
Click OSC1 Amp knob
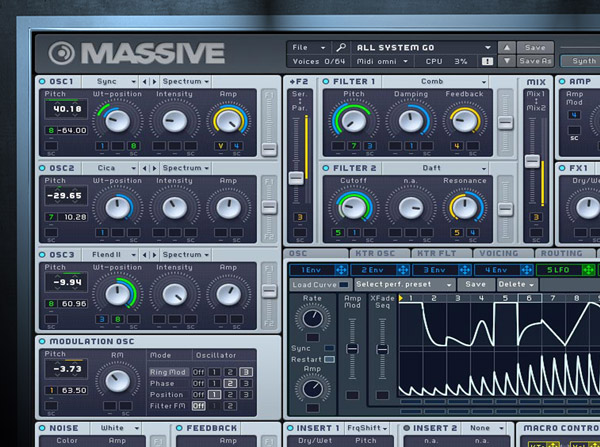[228, 121]
